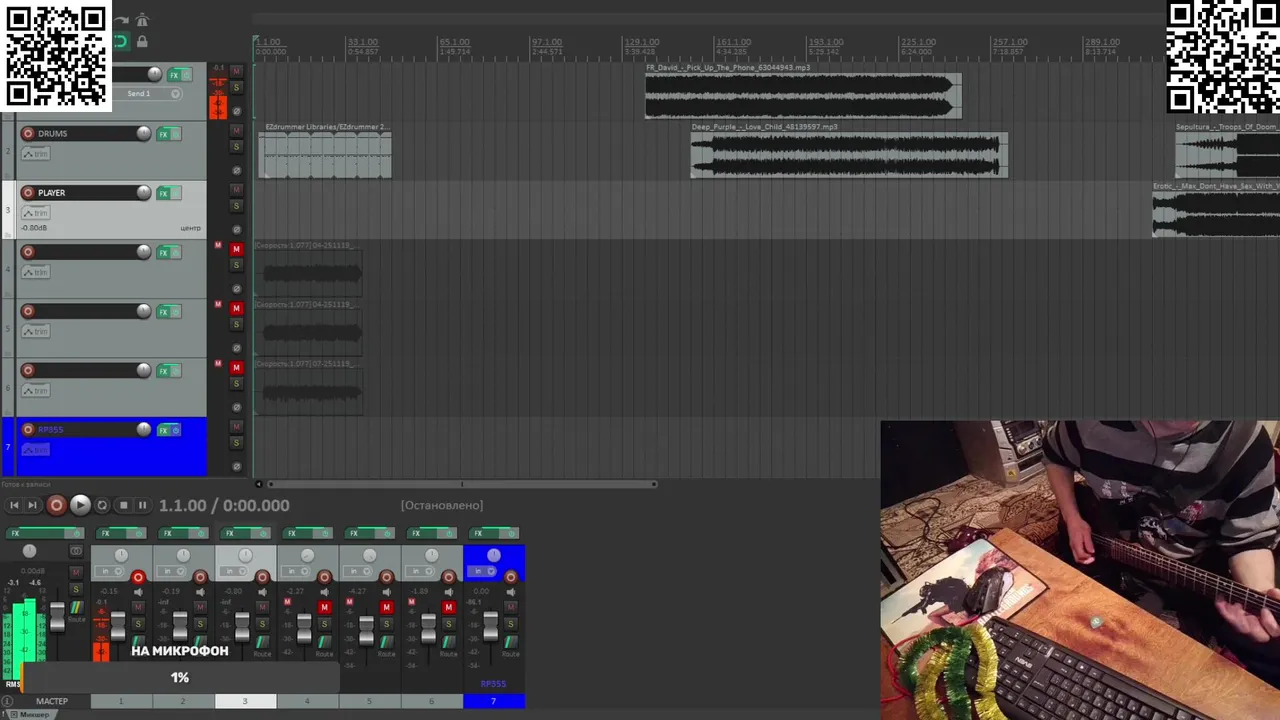Toggle the metronome icon in the toolbar

click(142, 20)
